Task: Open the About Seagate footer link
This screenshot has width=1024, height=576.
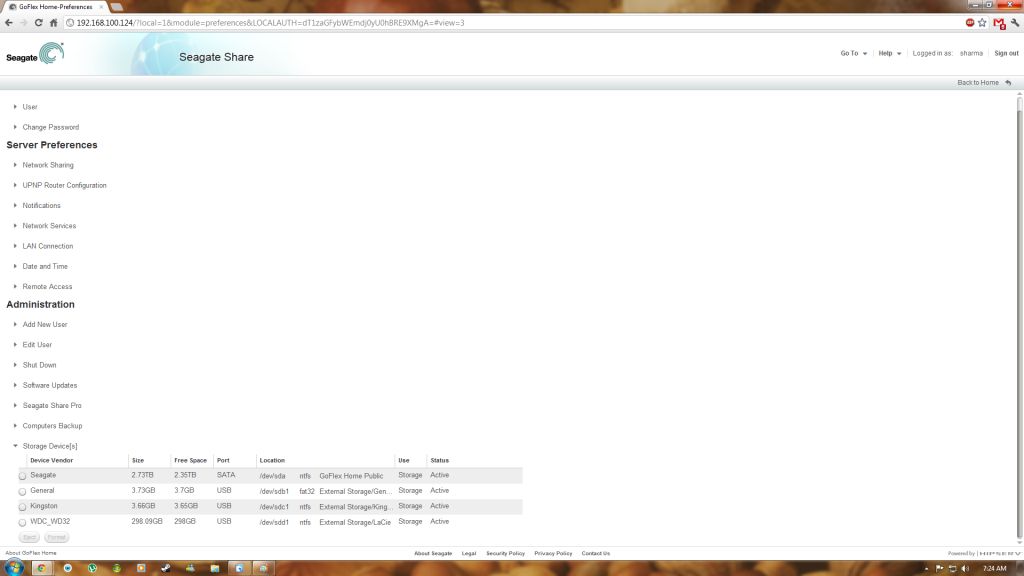Action: 433,554
